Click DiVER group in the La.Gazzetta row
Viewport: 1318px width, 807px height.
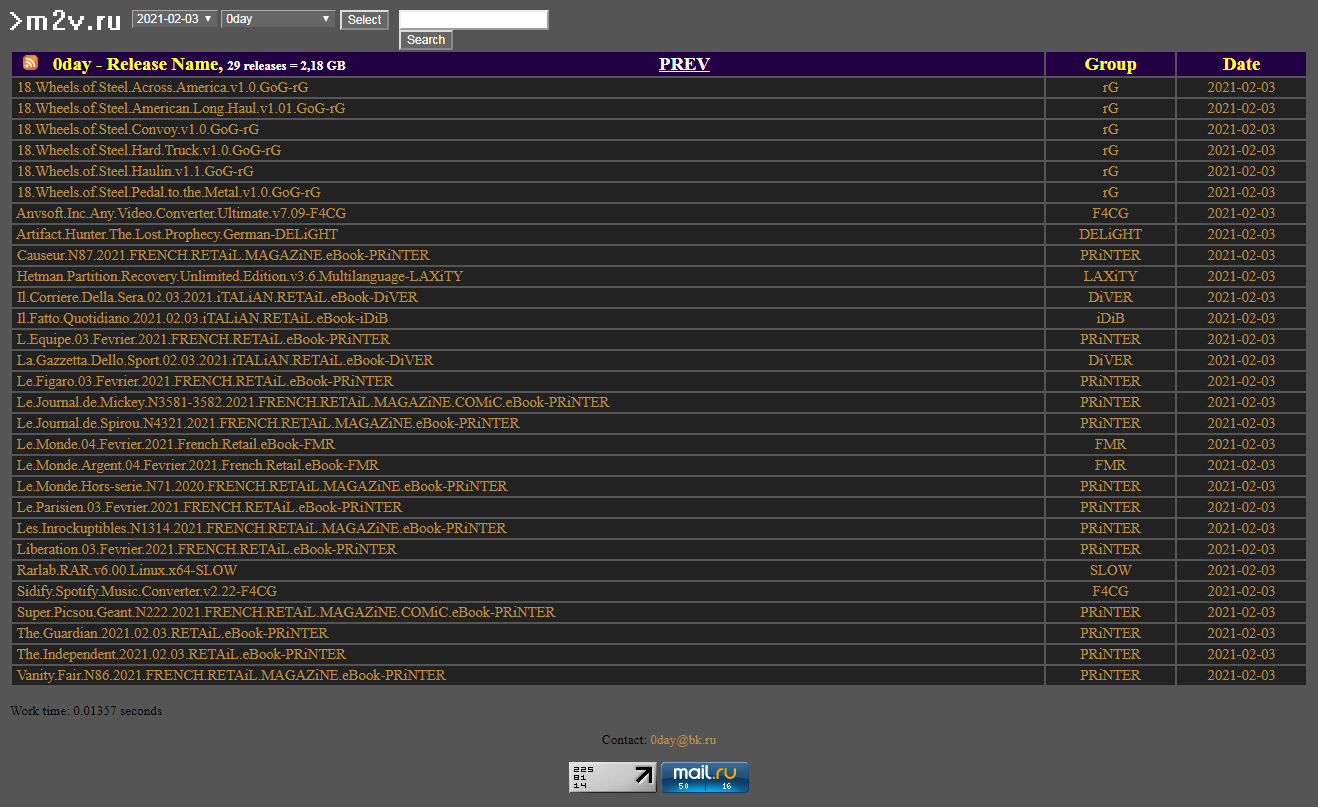(x=1110, y=360)
